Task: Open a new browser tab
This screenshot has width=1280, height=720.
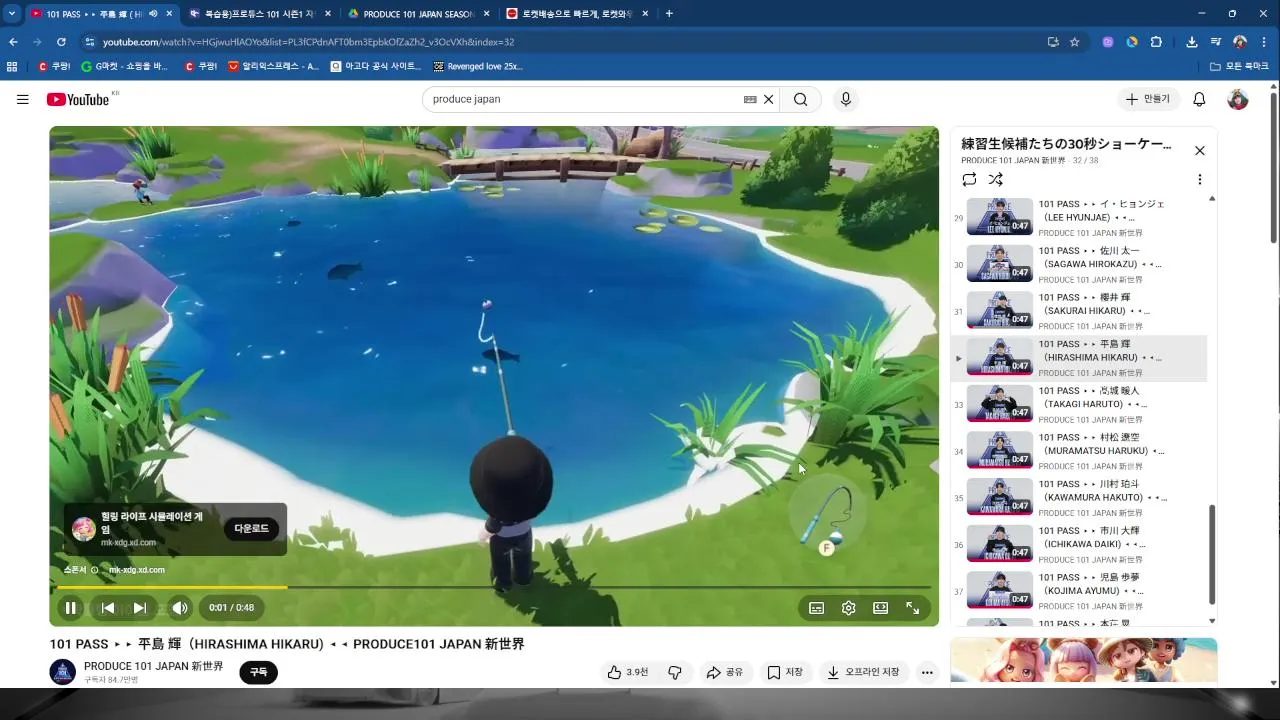Action: point(669,14)
